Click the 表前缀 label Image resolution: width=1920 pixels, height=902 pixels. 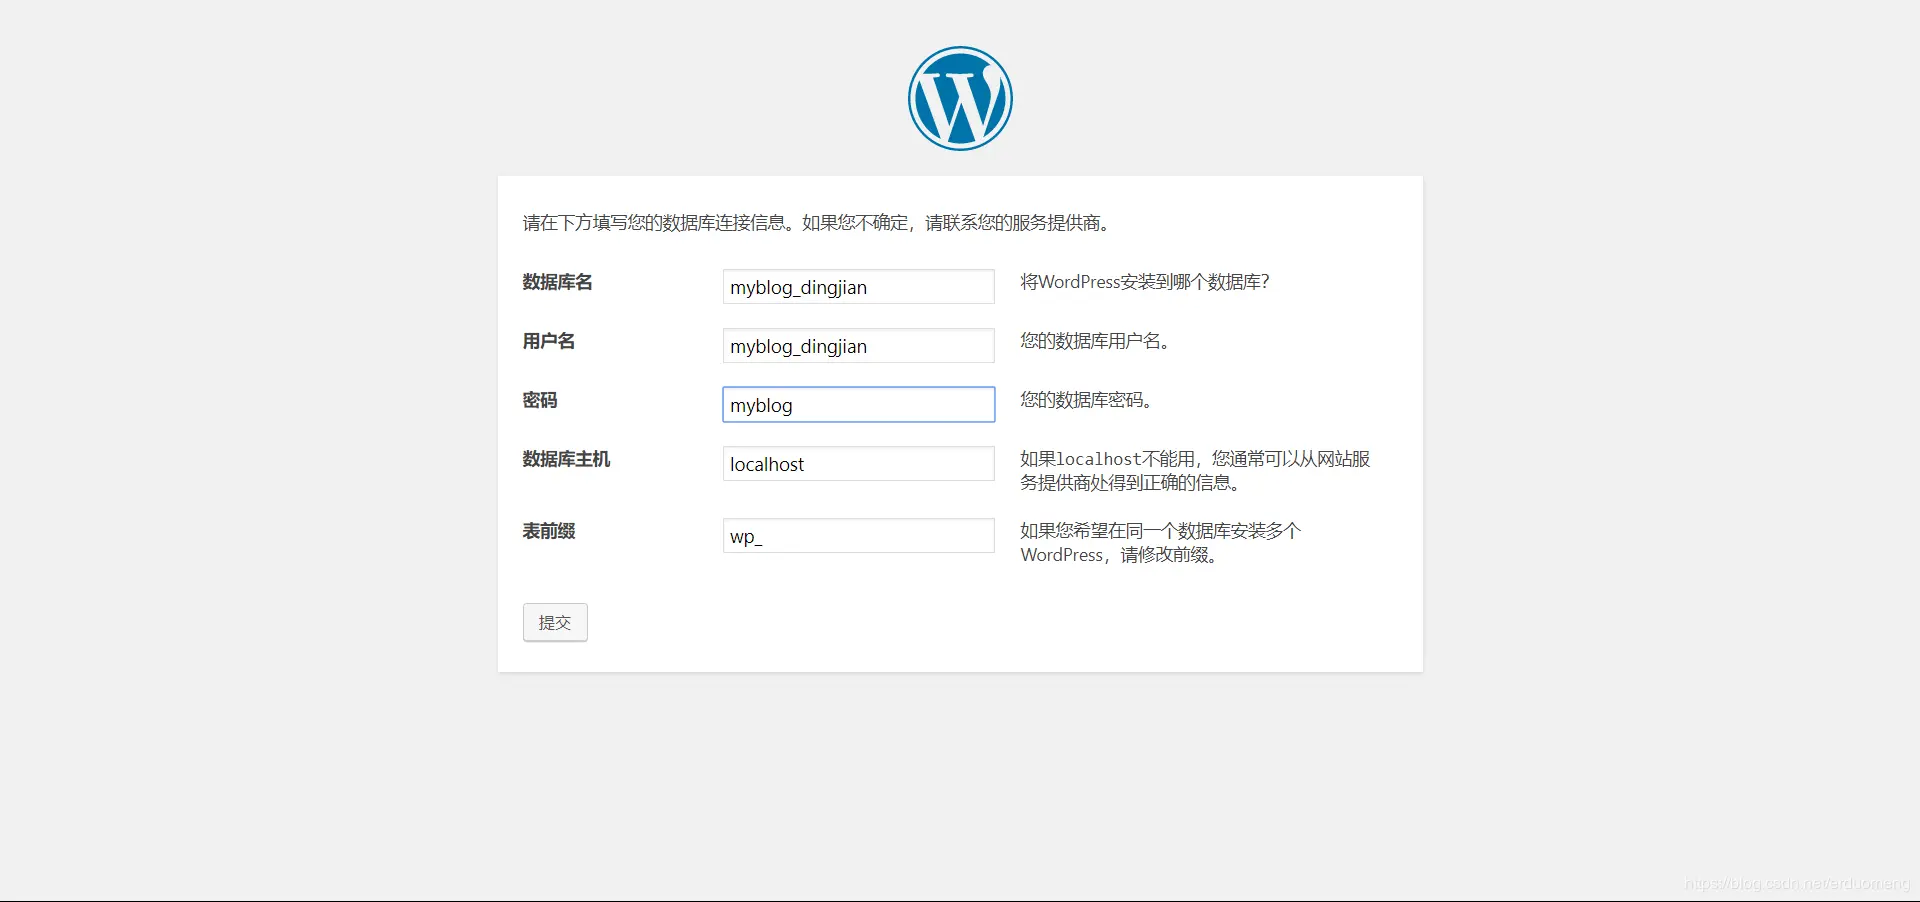pos(548,531)
